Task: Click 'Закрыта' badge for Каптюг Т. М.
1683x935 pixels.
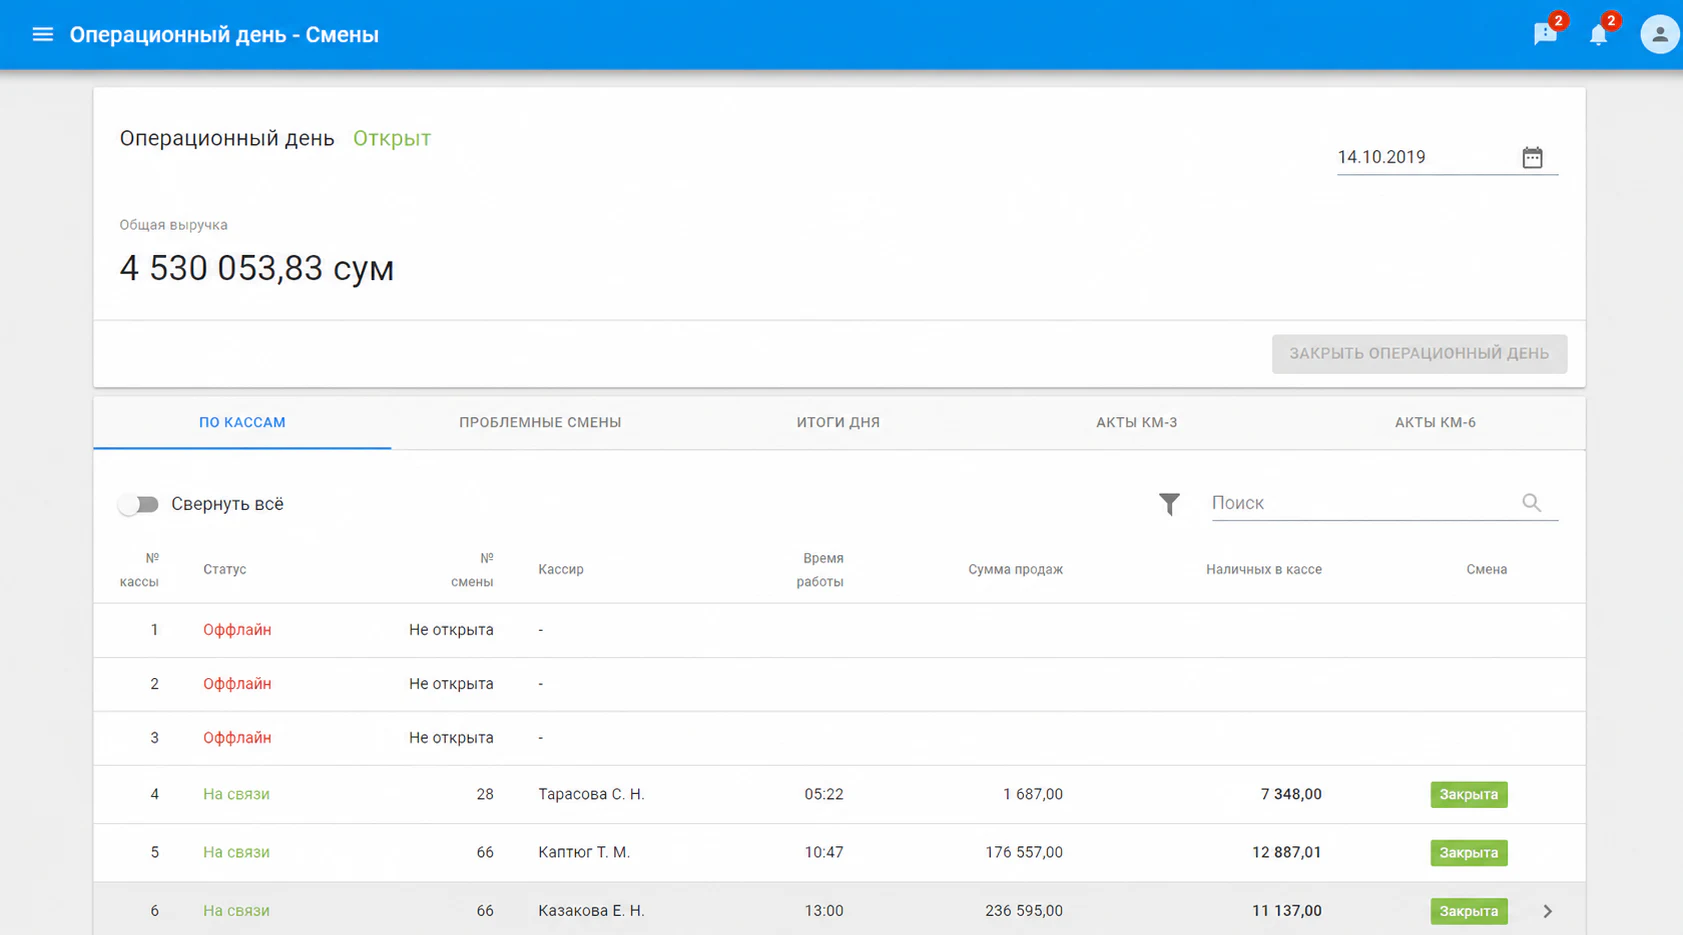Action: (1468, 852)
